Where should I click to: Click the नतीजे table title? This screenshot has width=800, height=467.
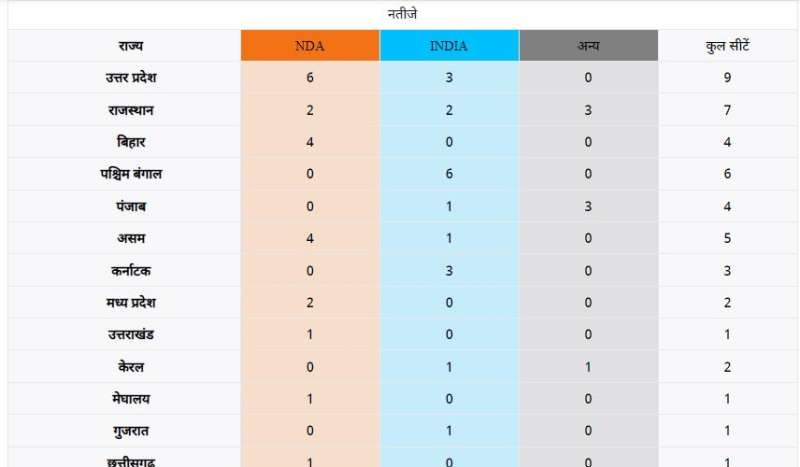click(x=403, y=14)
